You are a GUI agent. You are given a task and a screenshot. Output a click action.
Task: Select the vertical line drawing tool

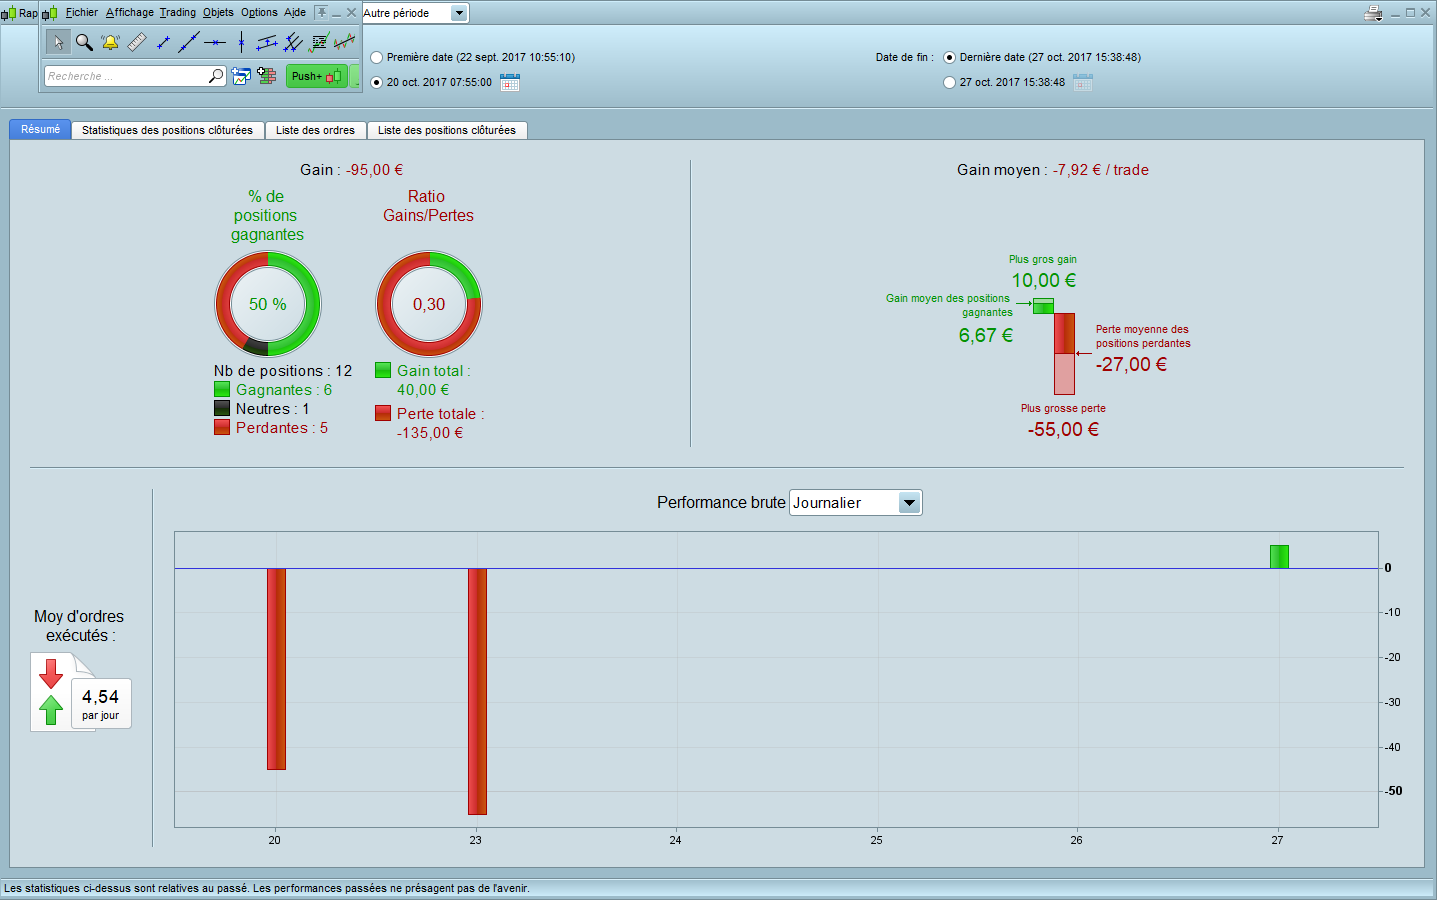click(241, 42)
